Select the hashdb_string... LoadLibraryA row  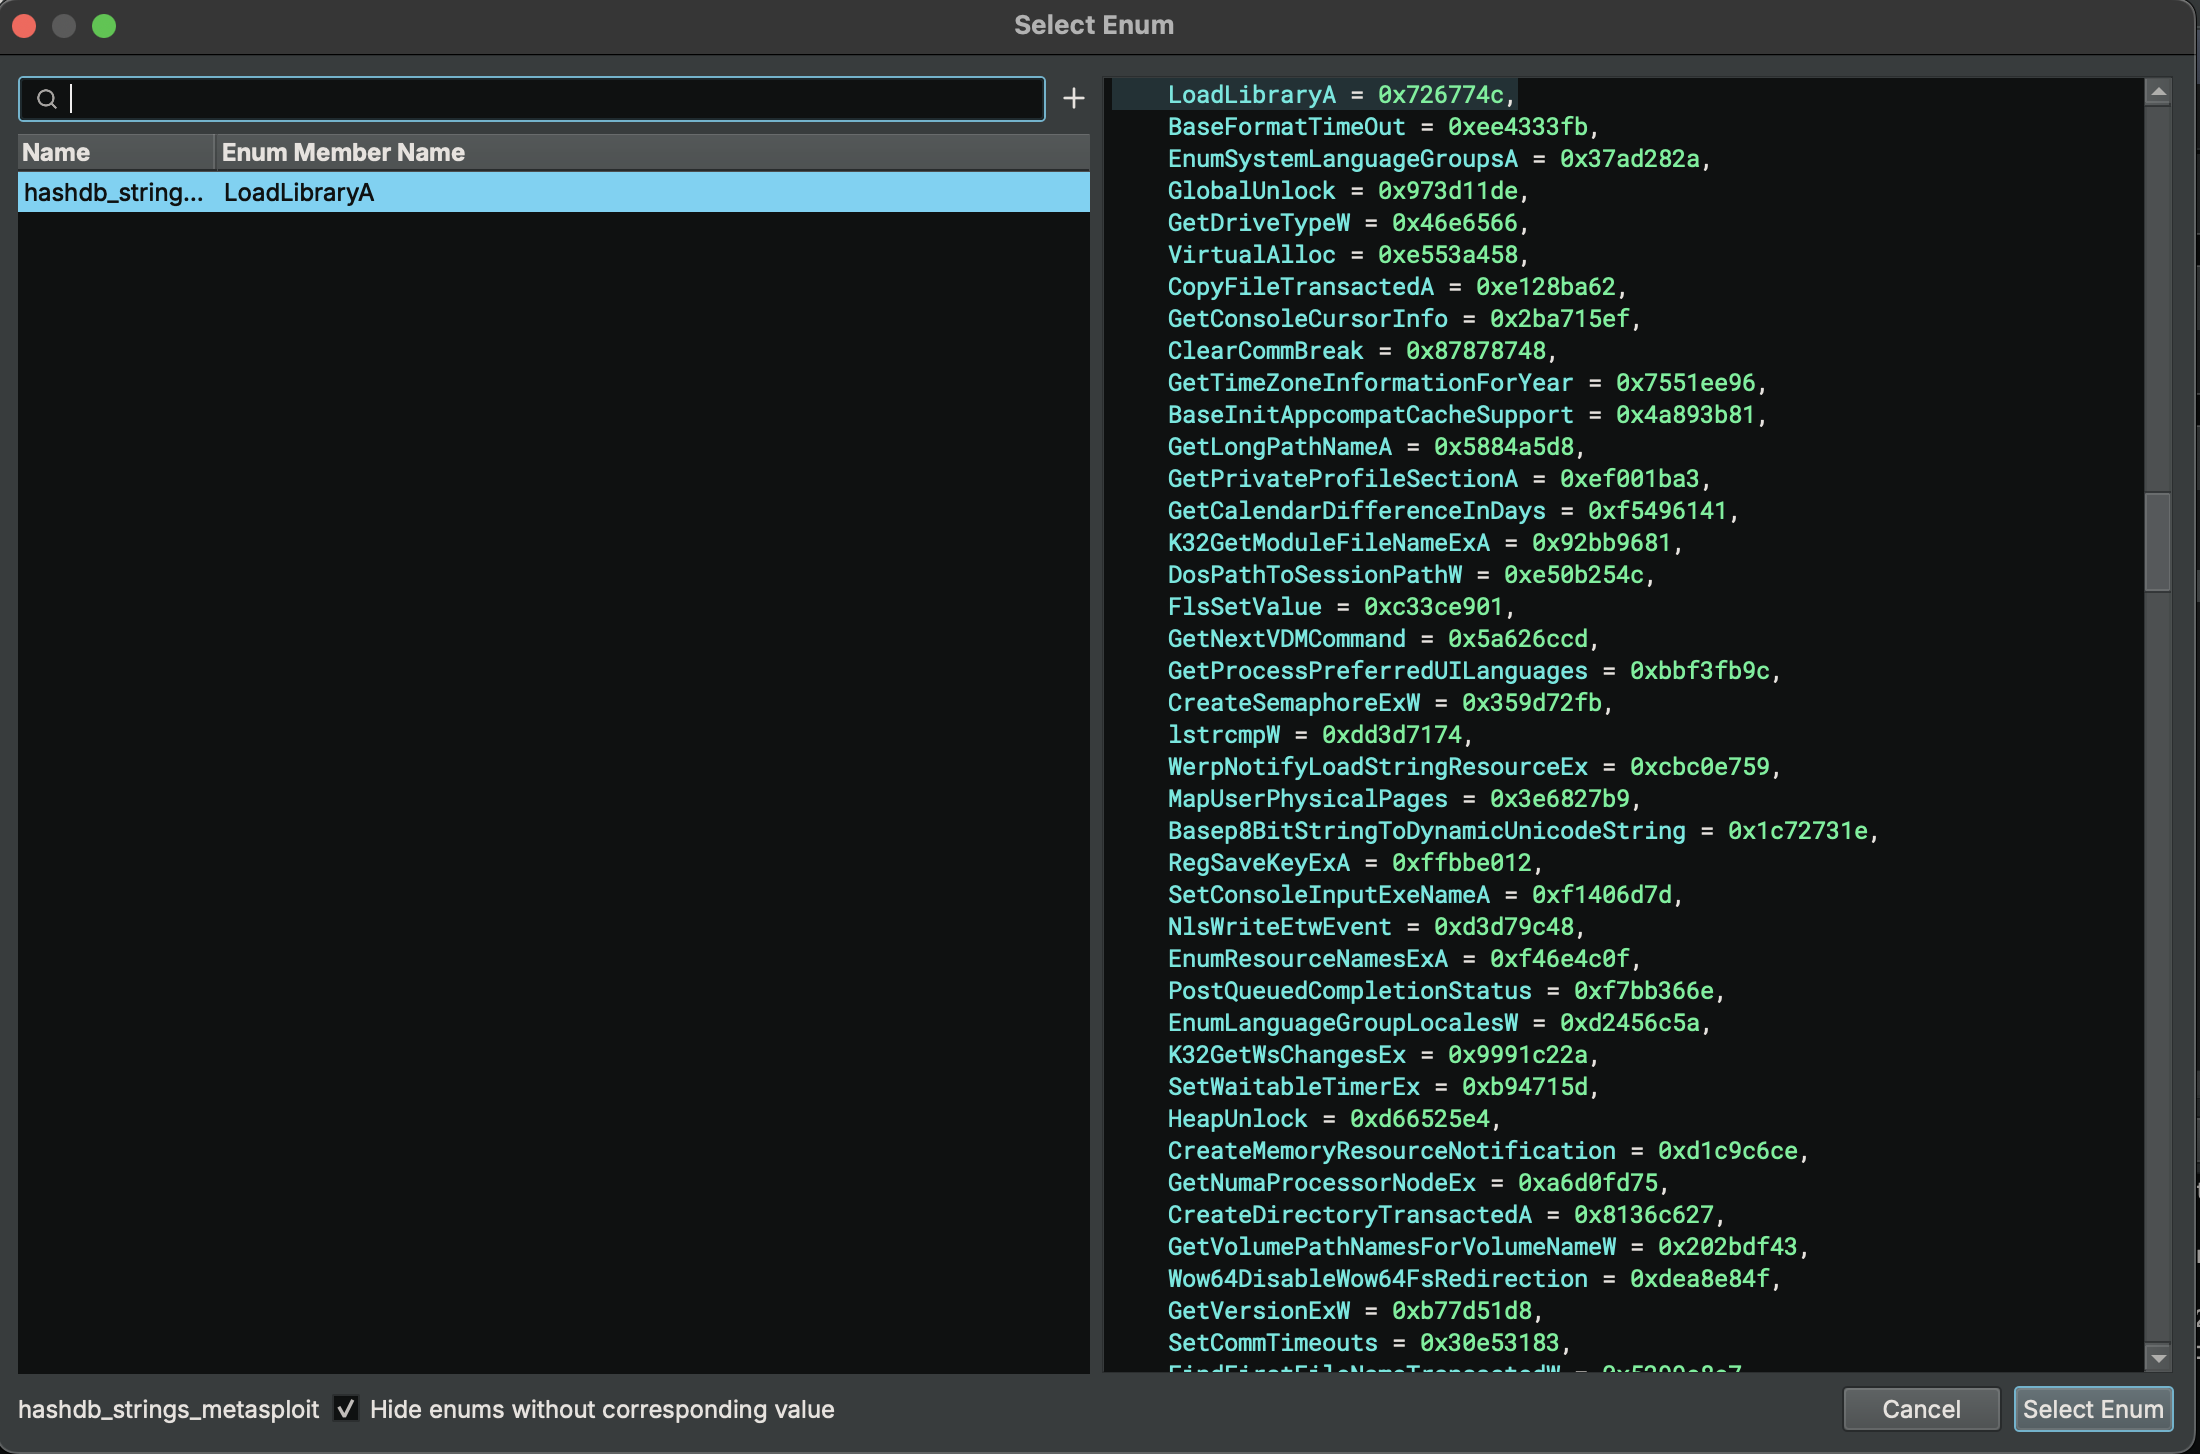554,192
